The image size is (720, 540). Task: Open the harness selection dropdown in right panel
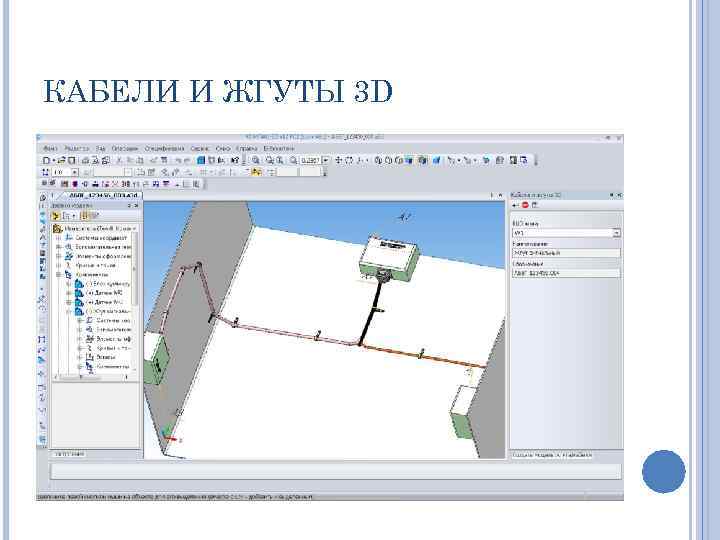click(x=616, y=233)
